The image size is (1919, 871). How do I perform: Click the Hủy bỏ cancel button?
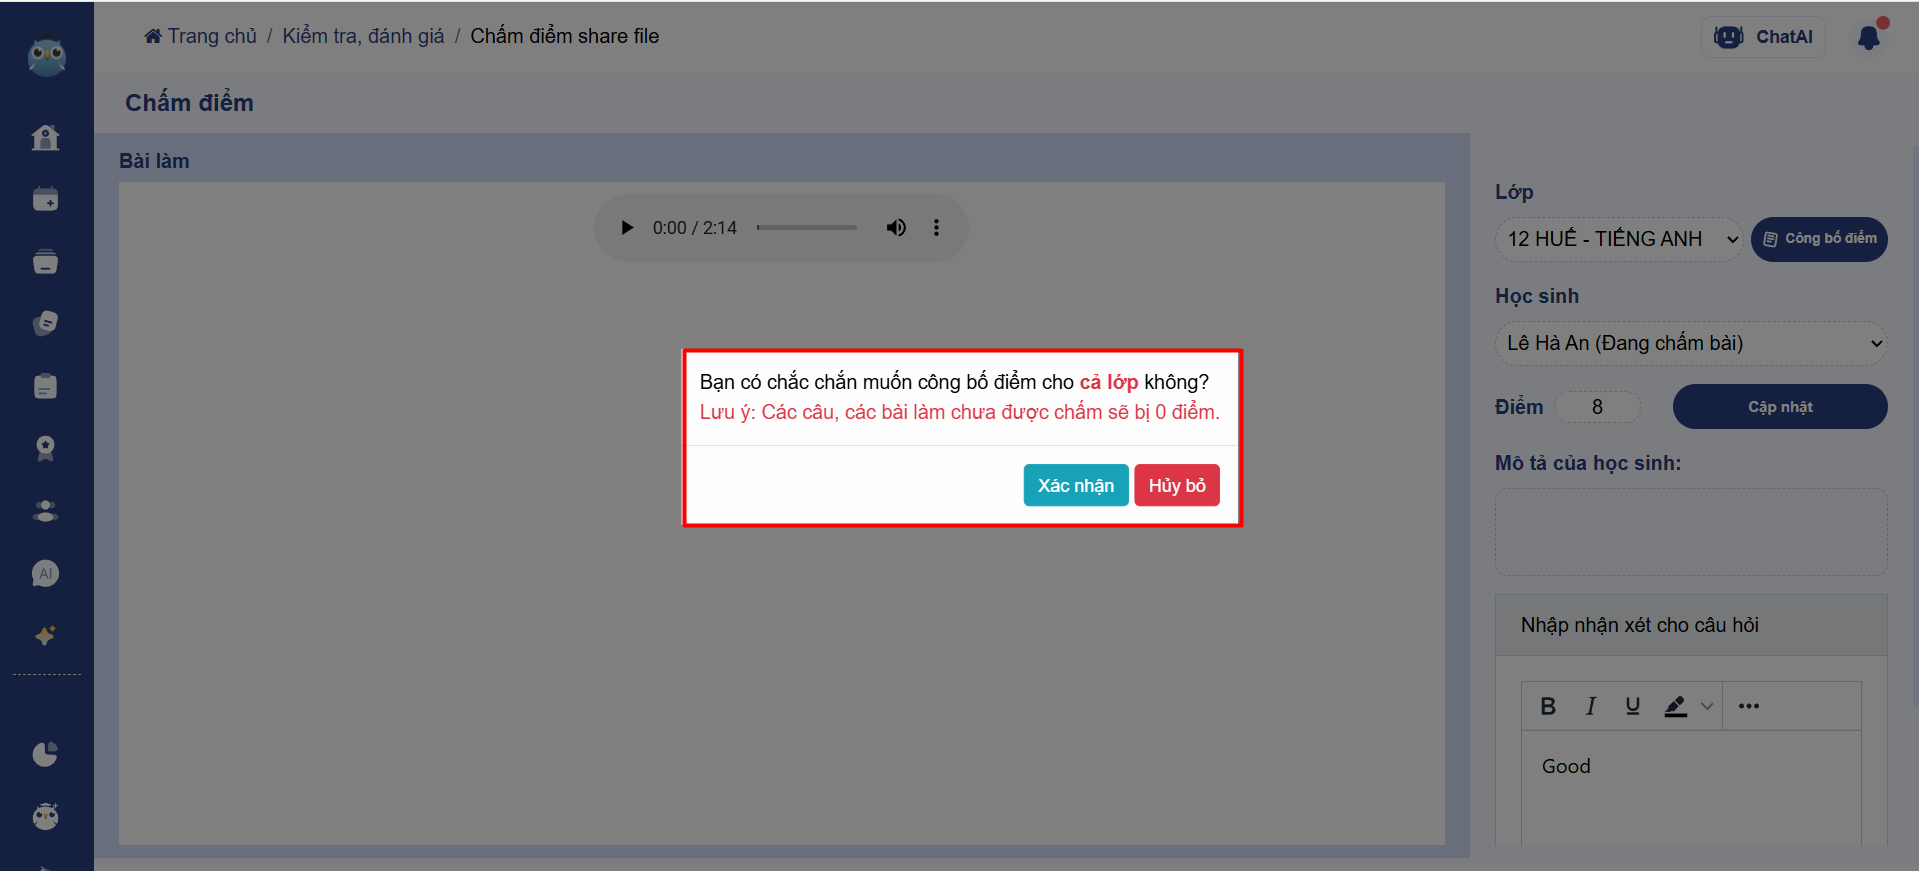pos(1176,485)
